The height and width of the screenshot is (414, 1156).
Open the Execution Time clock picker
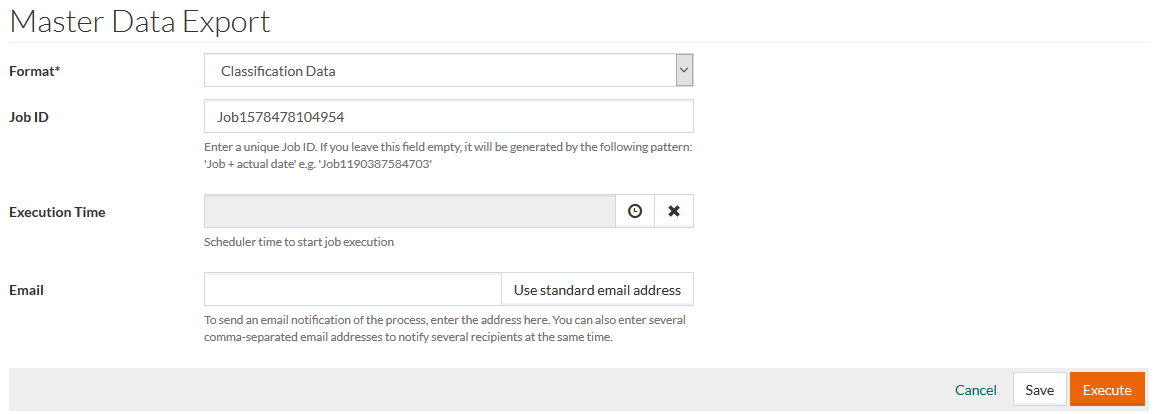point(635,211)
